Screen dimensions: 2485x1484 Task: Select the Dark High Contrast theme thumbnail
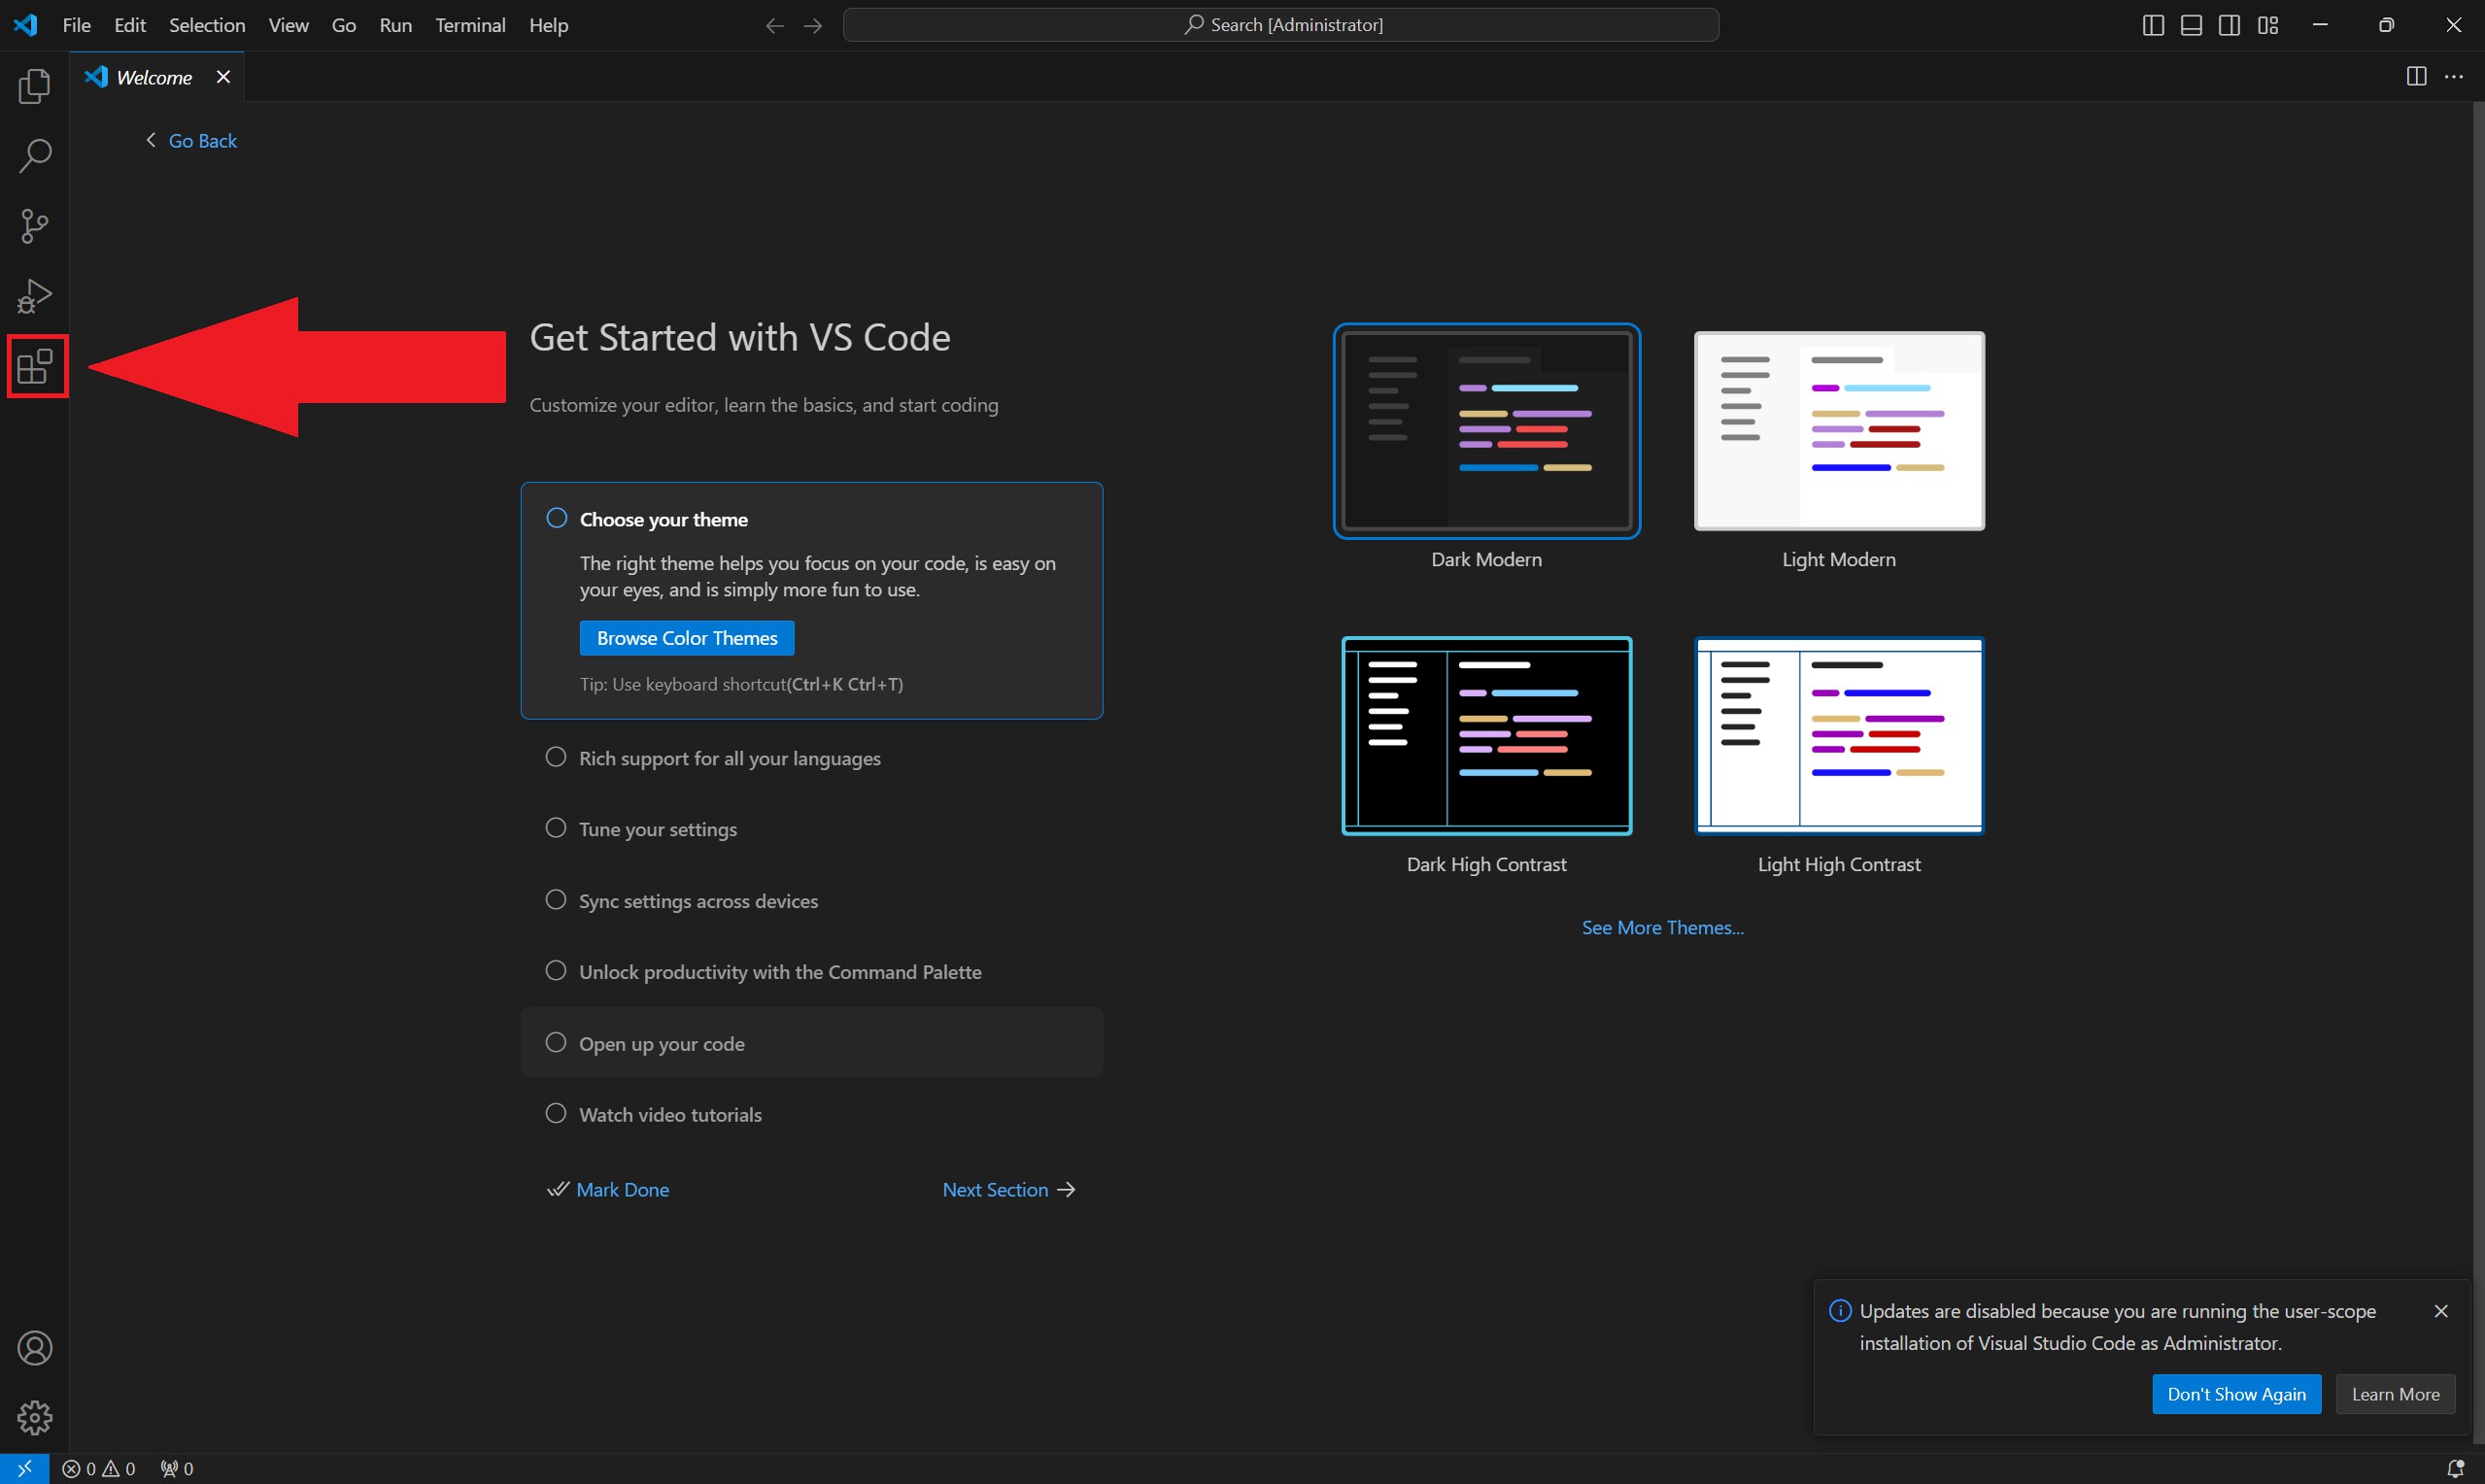(1487, 736)
